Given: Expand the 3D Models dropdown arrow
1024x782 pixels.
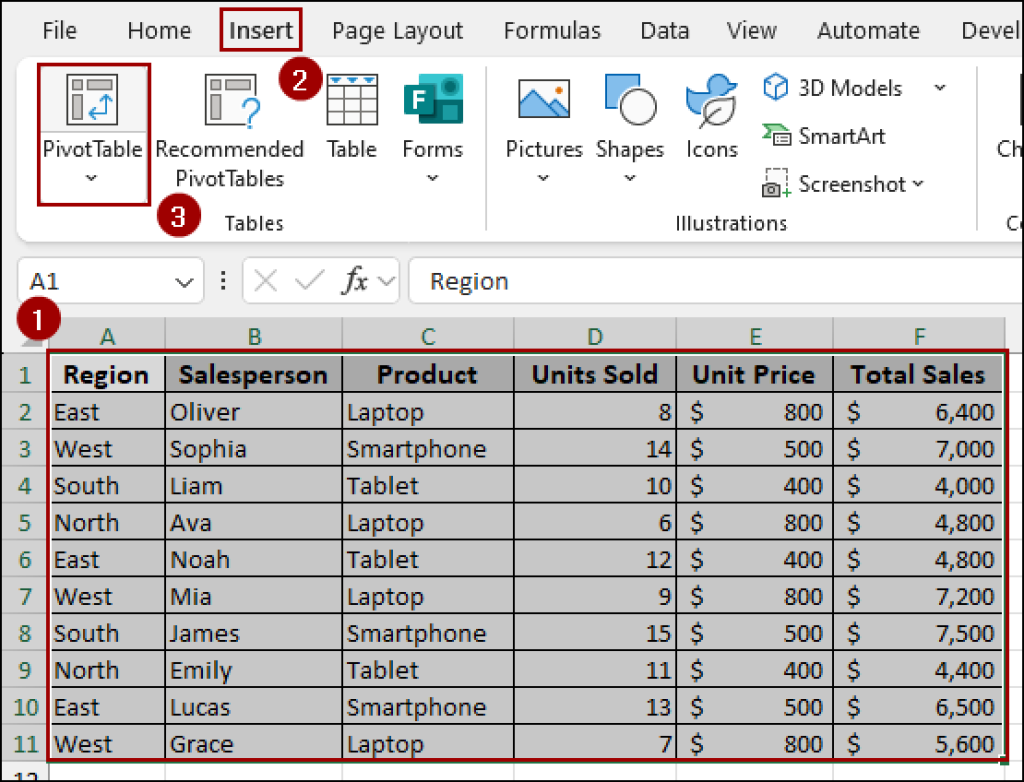Looking at the screenshot, I should coord(940,88).
